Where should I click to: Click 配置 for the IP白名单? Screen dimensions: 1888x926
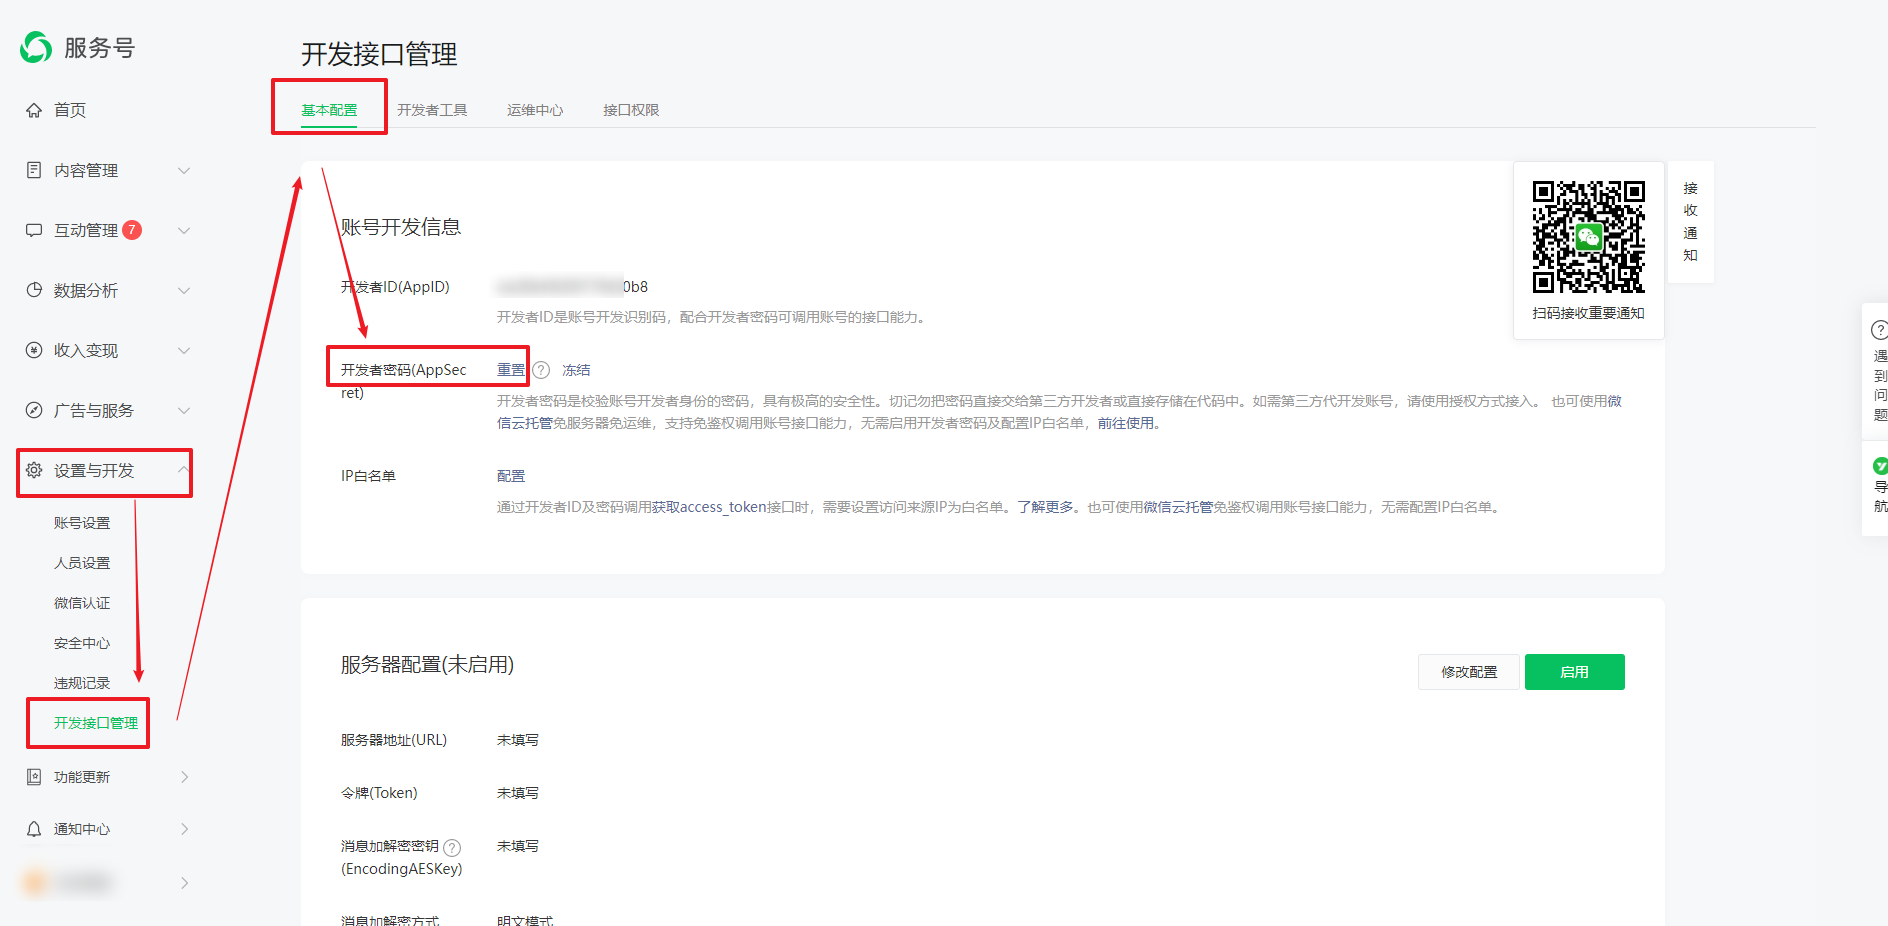(511, 476)
